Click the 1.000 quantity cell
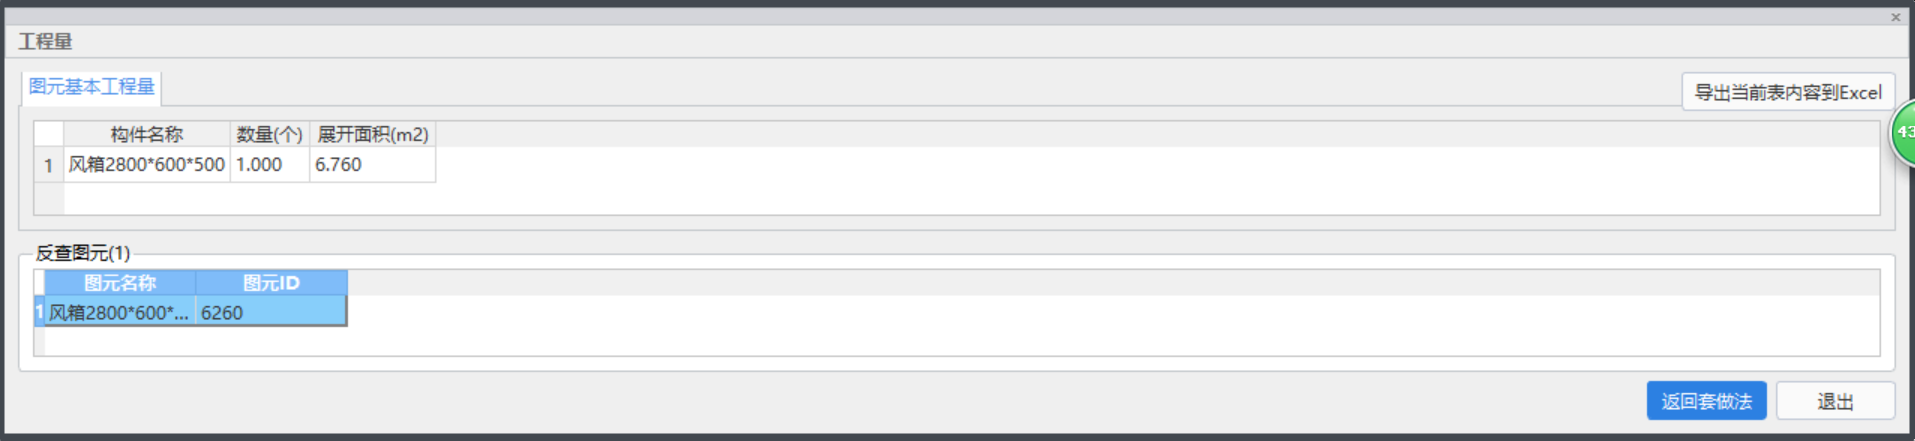 (x=270, y=165)
